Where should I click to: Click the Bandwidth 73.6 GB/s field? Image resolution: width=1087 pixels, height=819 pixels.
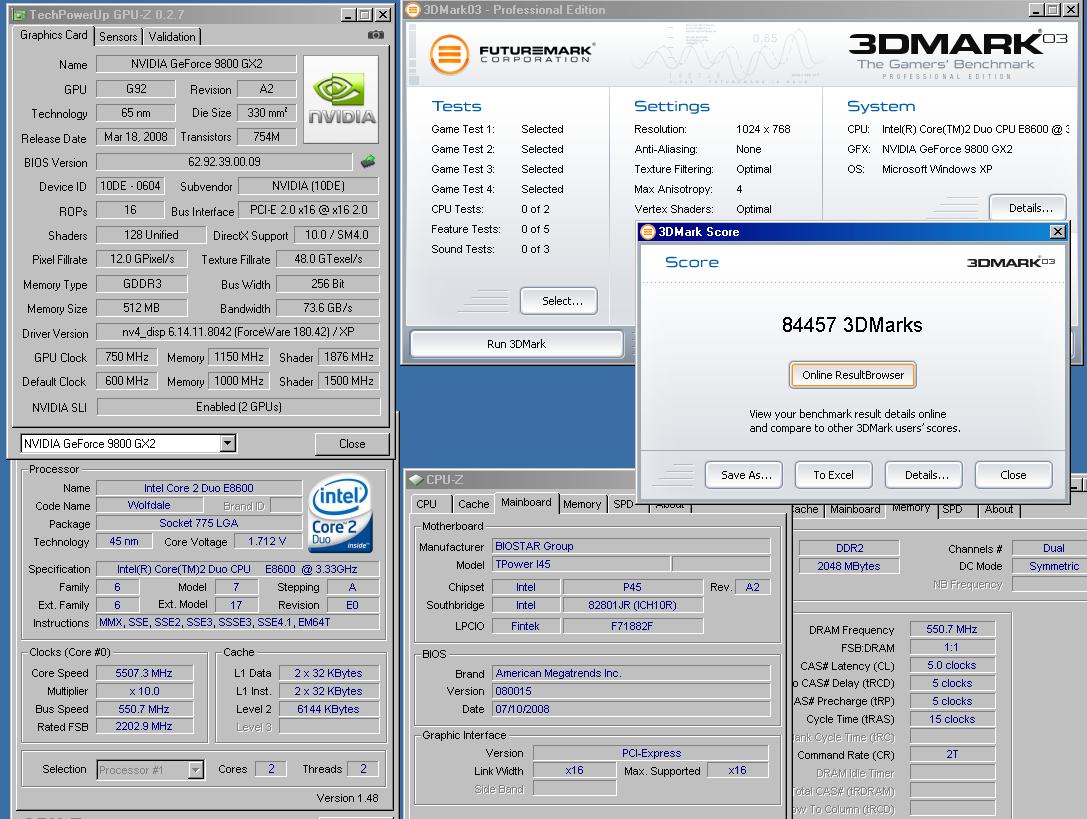327,308
